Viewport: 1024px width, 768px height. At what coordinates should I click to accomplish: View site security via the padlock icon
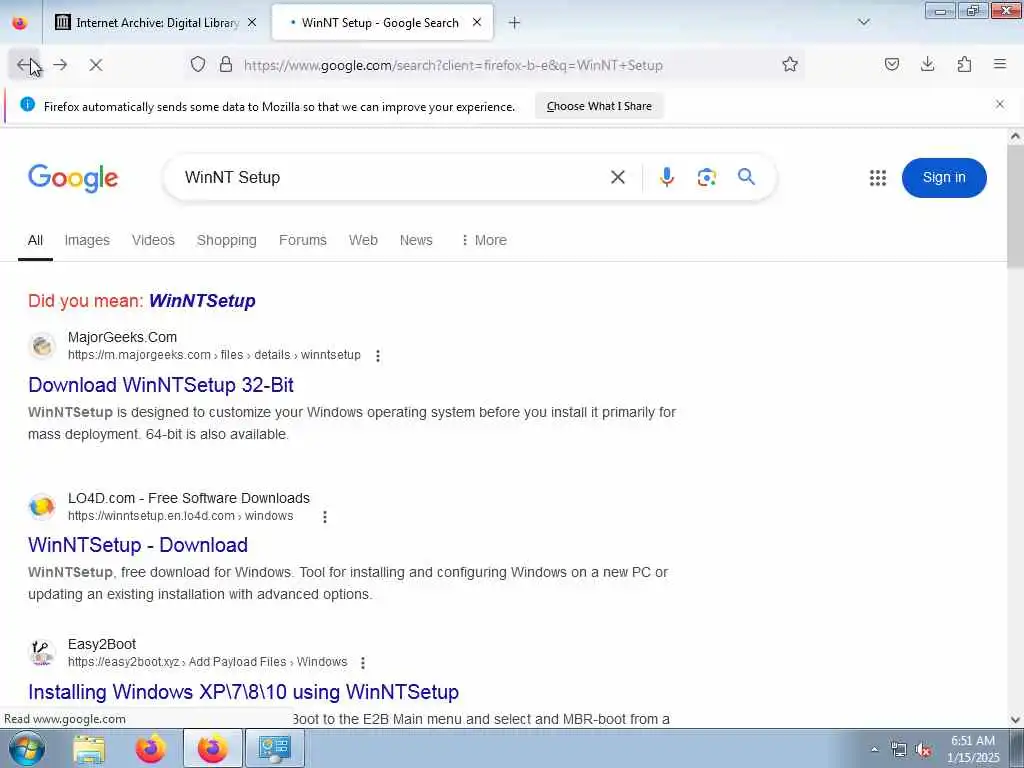226,64
